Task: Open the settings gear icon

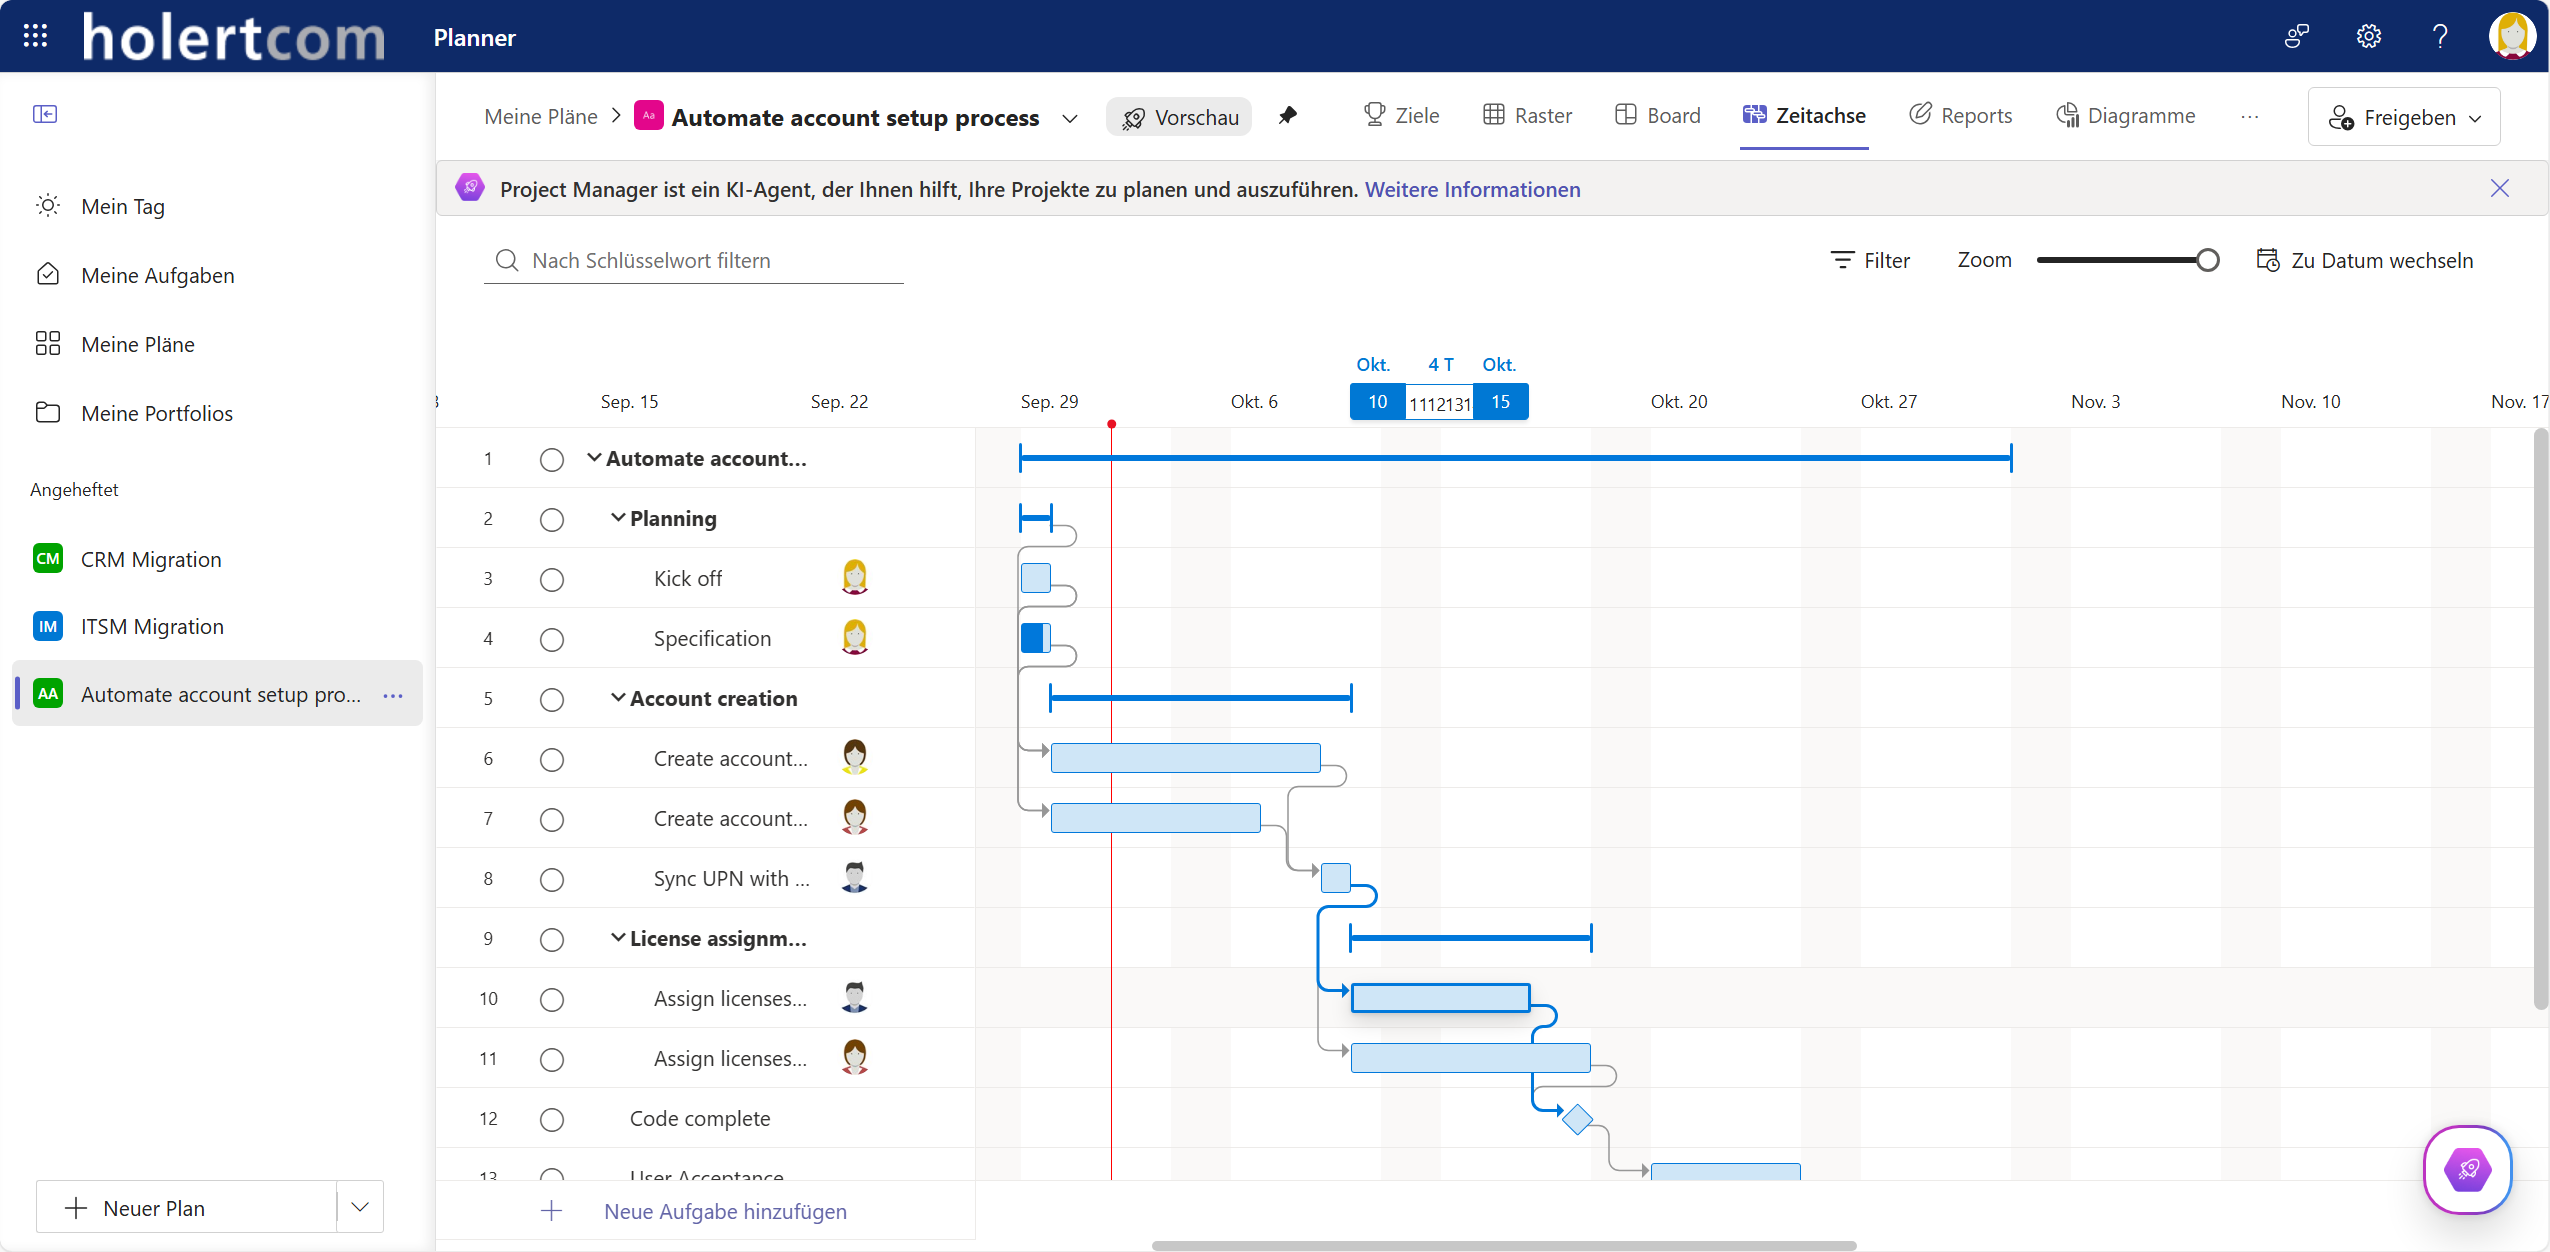Action: pyautogui.click(x=2368, y=37)
